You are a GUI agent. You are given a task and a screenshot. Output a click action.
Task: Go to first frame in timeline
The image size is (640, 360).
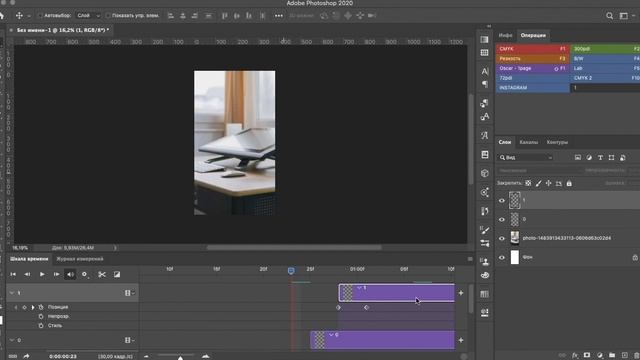click(x=13, y=274)
